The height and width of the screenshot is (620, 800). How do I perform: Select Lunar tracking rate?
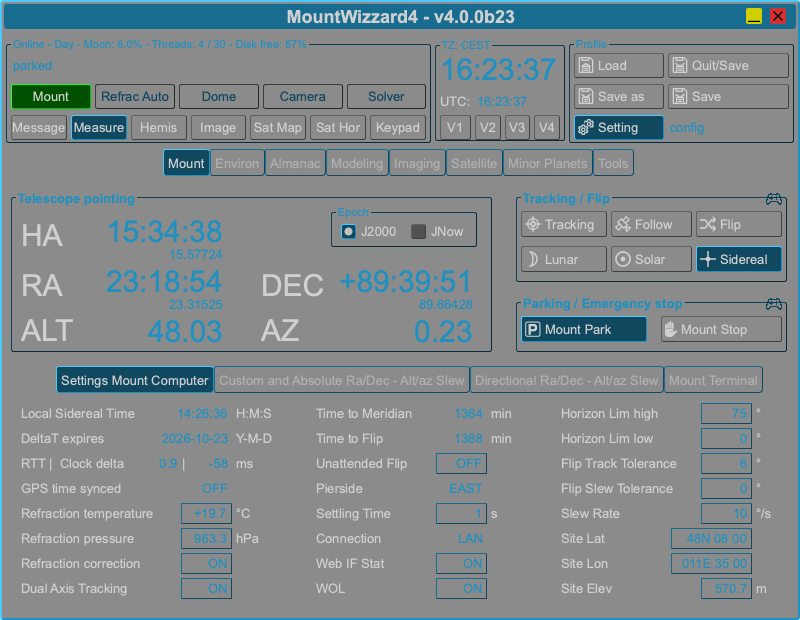564,259
